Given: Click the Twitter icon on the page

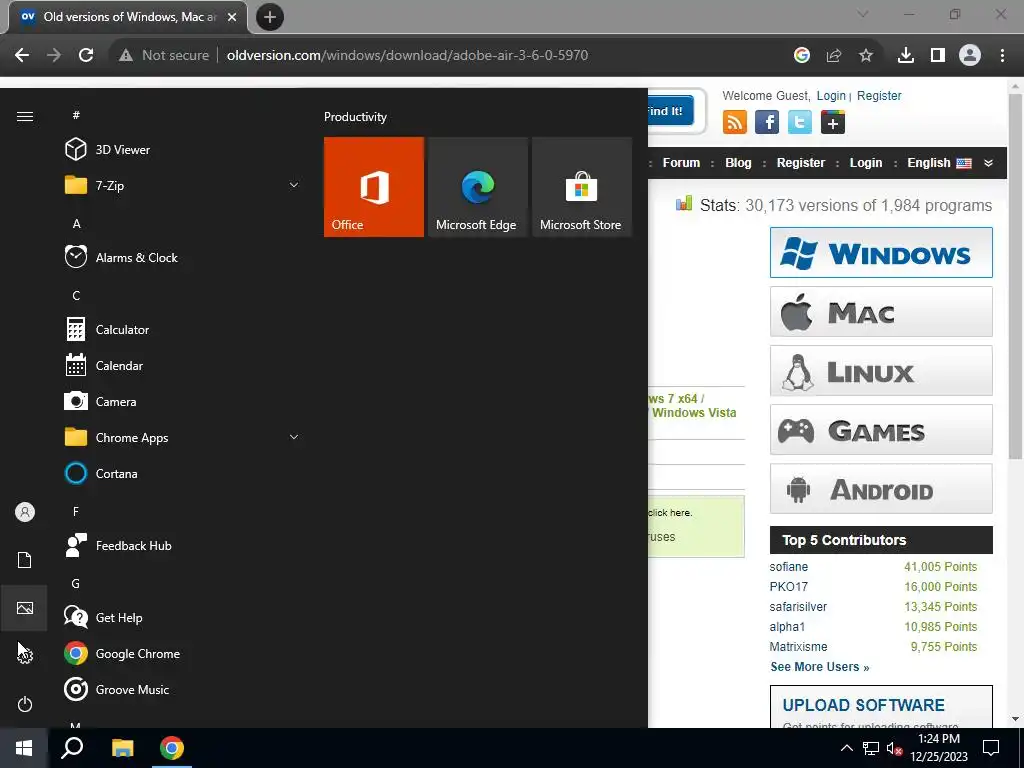Looking at the screenshot, I should click(799, 122).
